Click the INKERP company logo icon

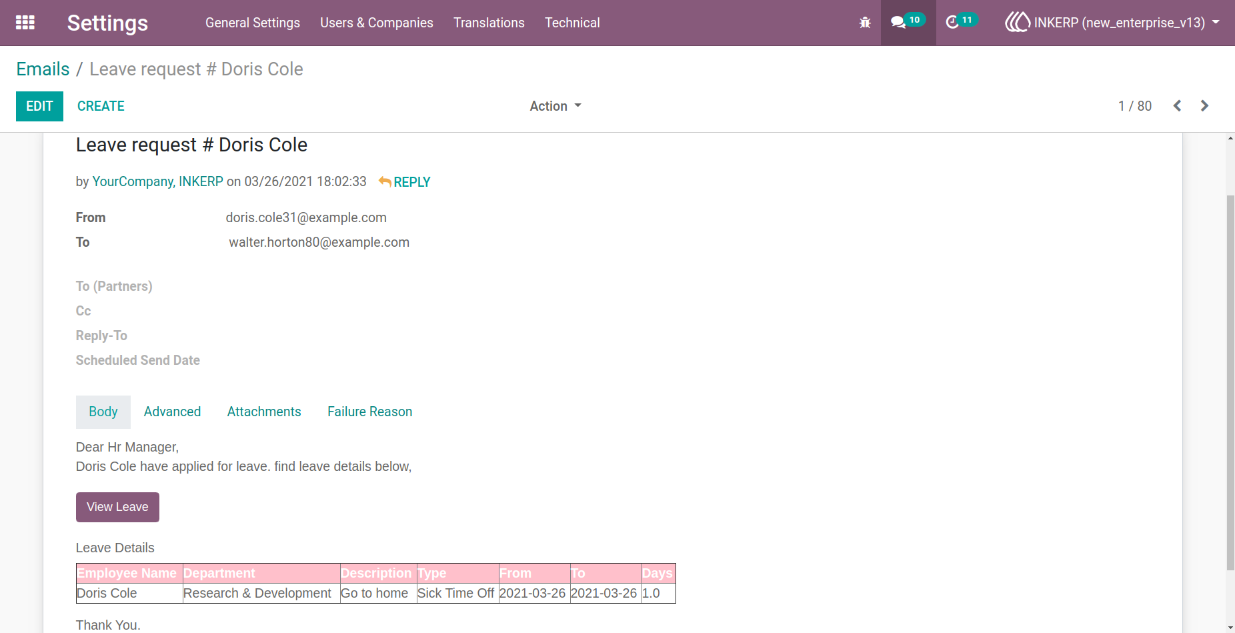1017,22
